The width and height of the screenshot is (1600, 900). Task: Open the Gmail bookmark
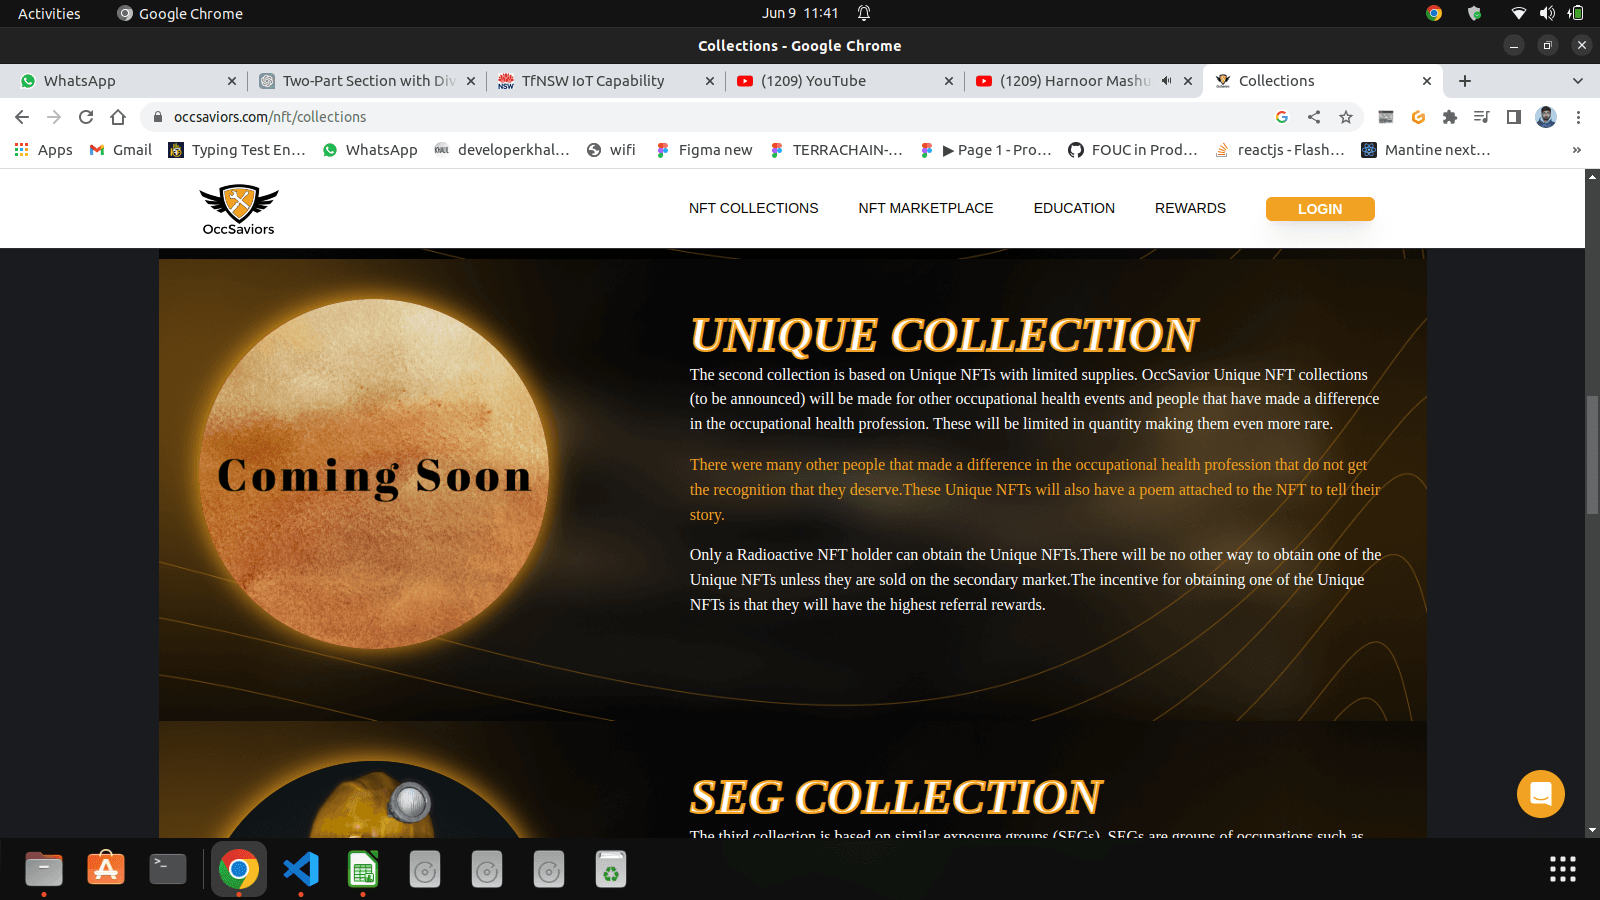(121, 150)
